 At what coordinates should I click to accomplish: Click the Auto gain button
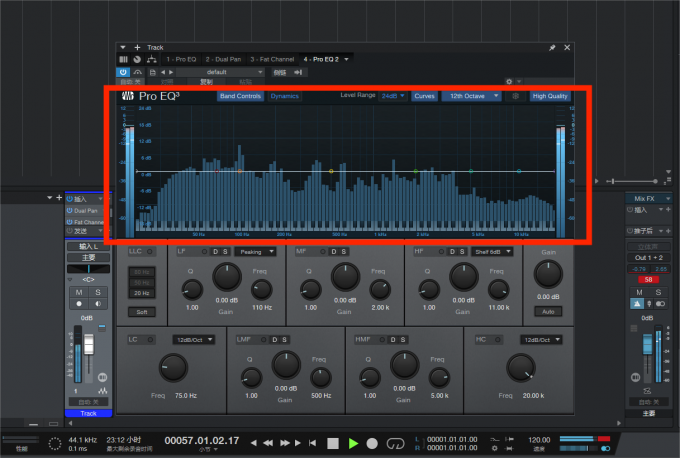coord(548,311)
